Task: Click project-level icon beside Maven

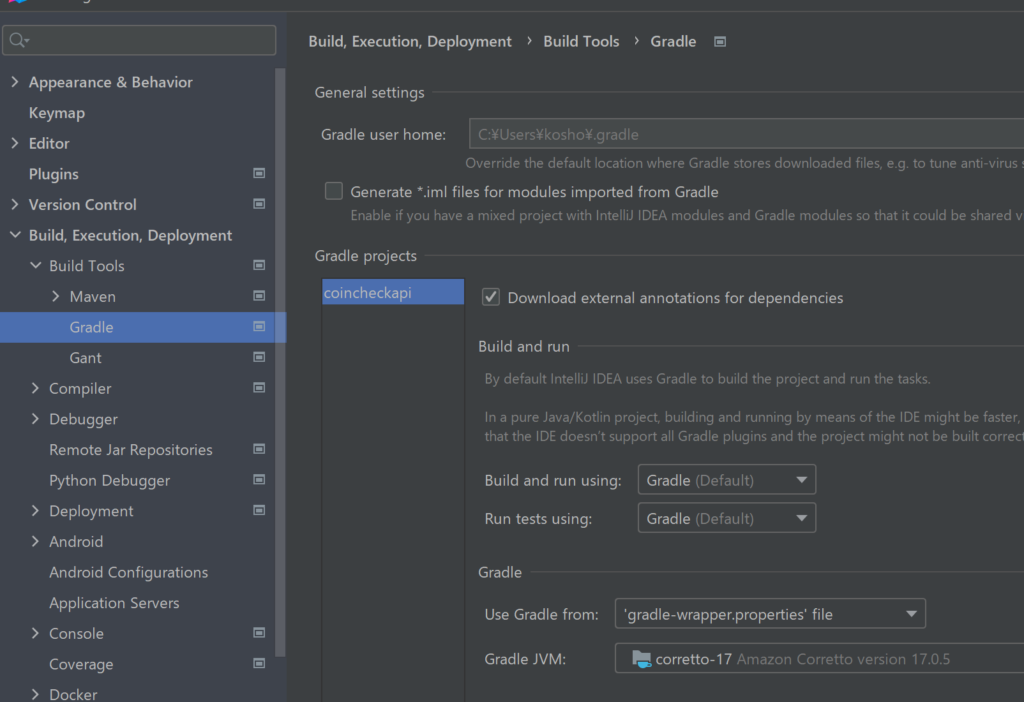Action: pos(259,296)
